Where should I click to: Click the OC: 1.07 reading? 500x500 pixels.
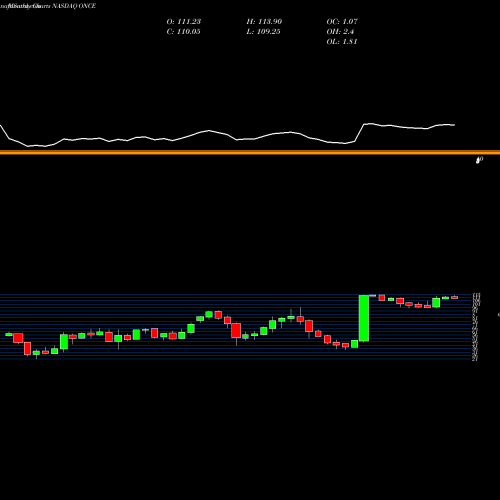point(342,22)
